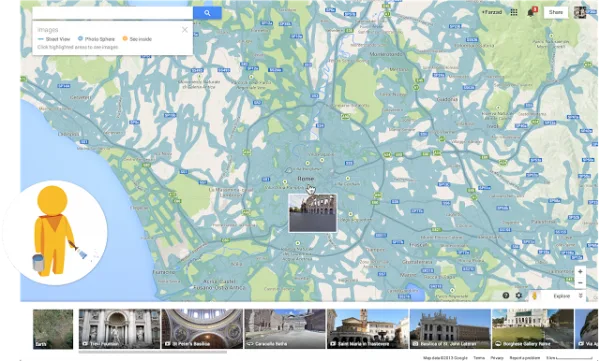Screen dimensions: 600x361
Task: Open the Caracalla Baths street view
Action: click(x=285, y=329)
